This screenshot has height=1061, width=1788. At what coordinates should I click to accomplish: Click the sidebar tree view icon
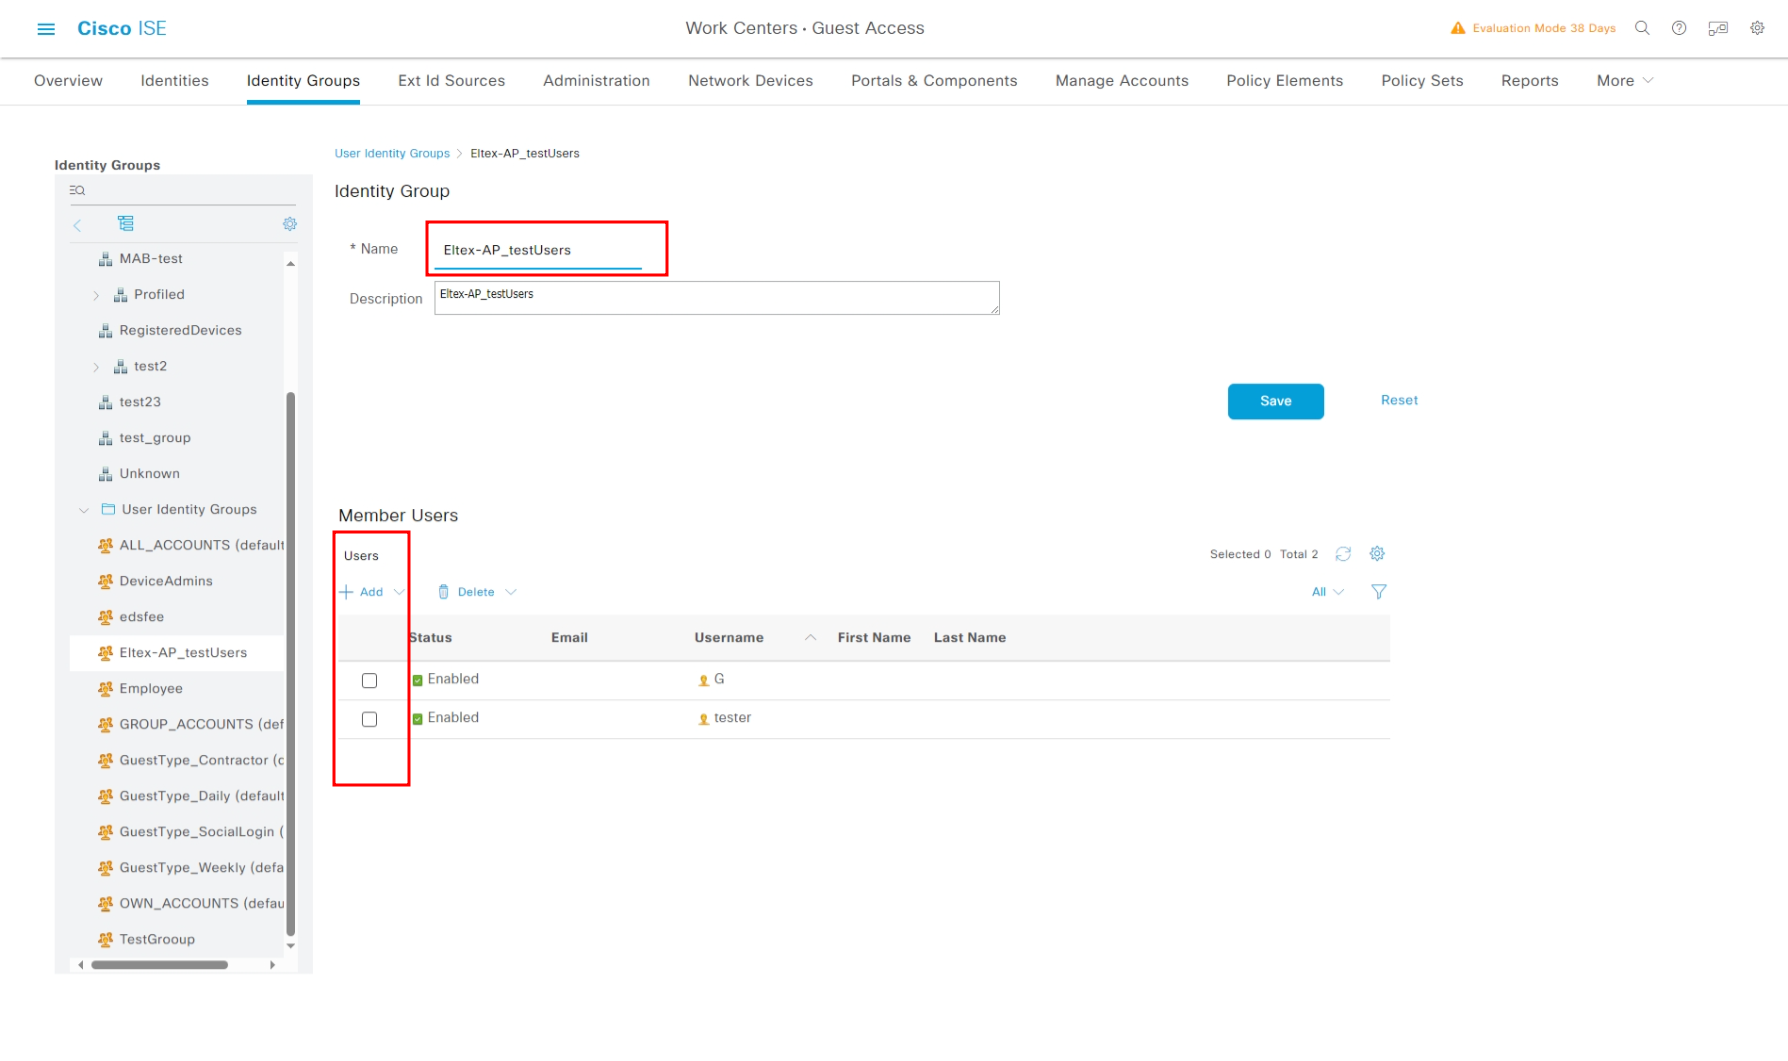coord(125,223)
